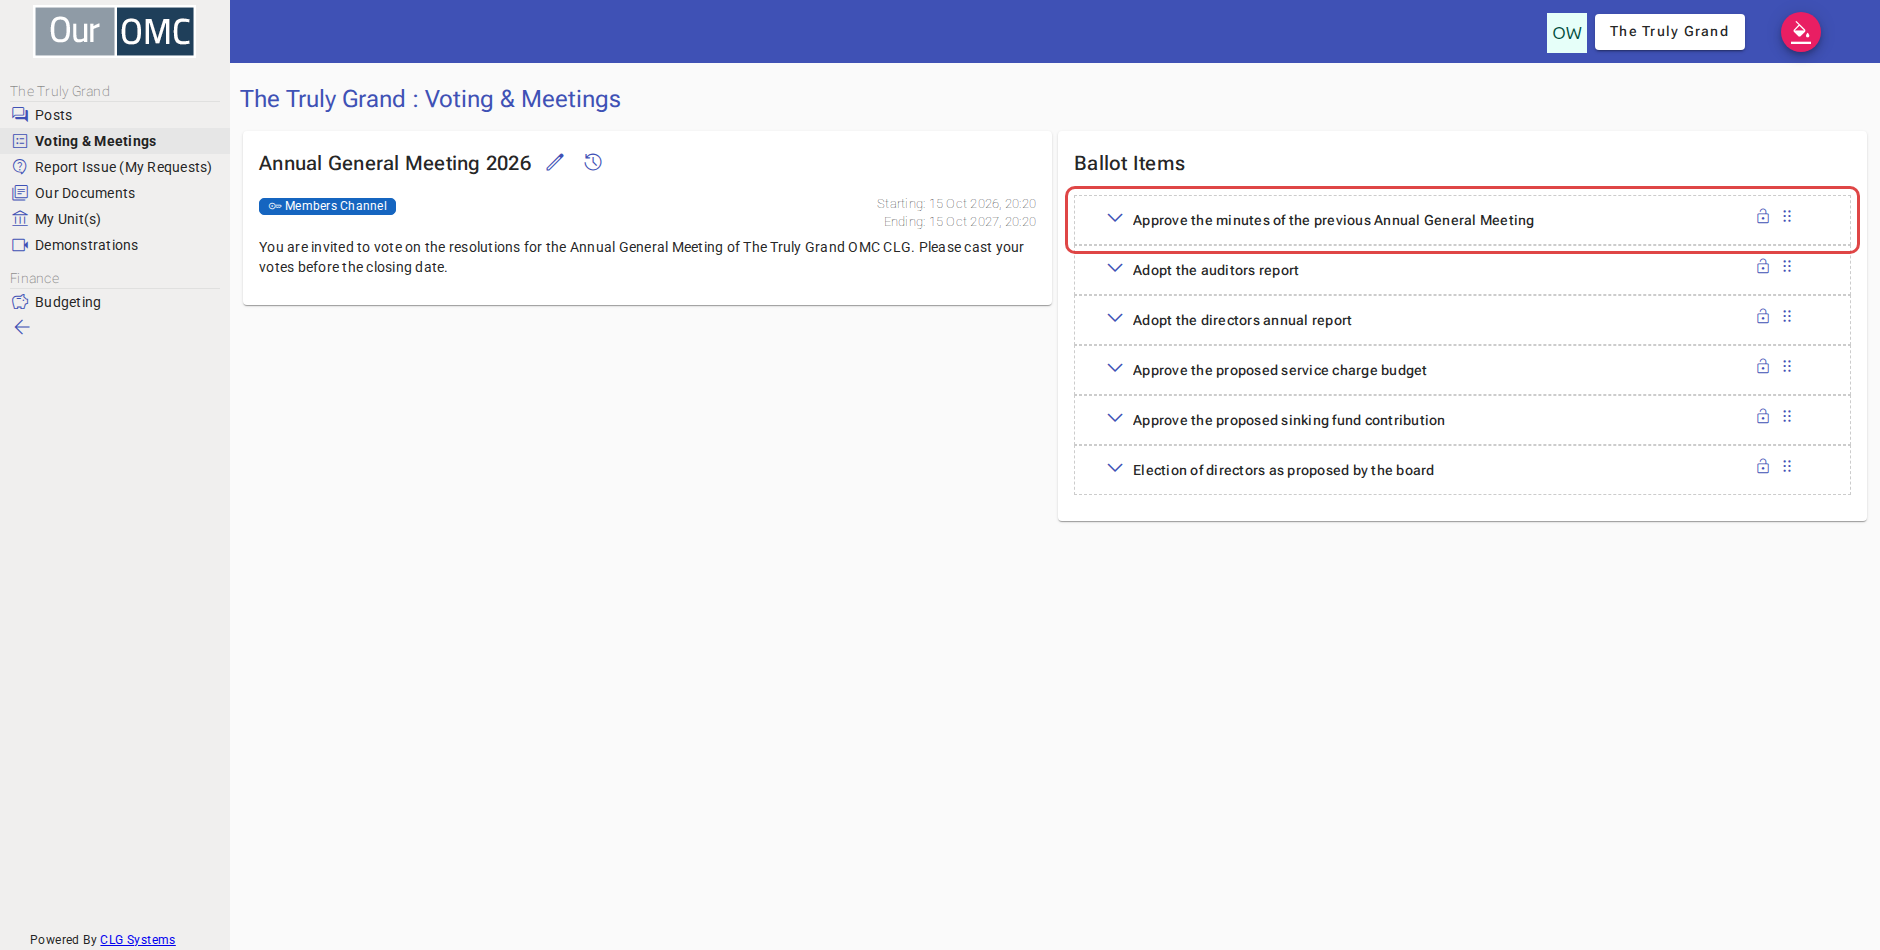
Task: Click the back arrow in sidebar
Action: click(22, 327)
